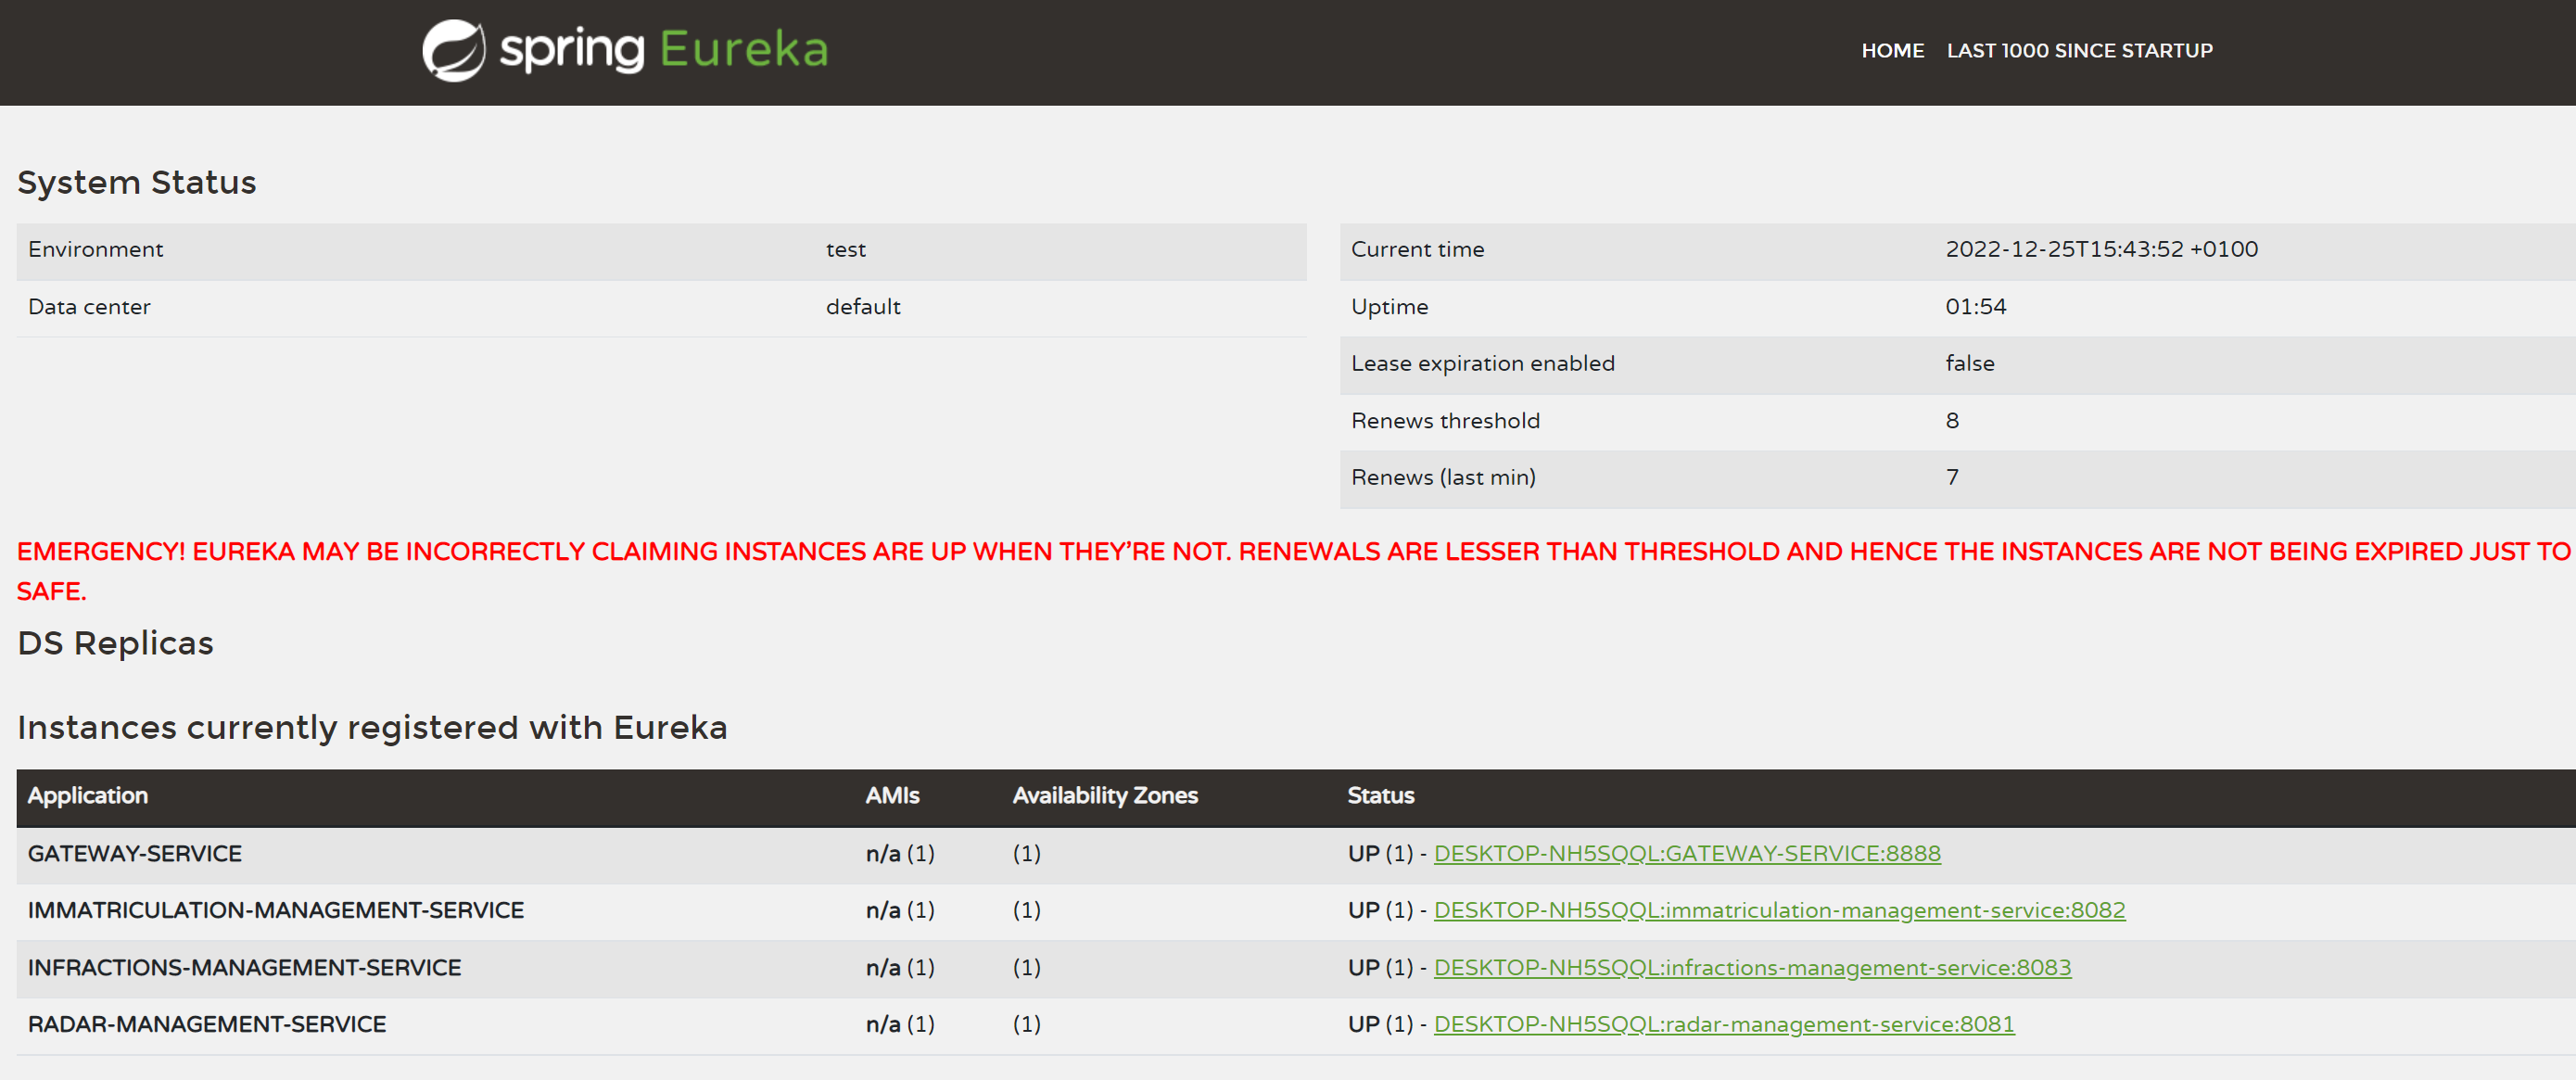2576x1080 pixels.
Task: Click the red EMERGENCY warning message
Action: 1290,552
